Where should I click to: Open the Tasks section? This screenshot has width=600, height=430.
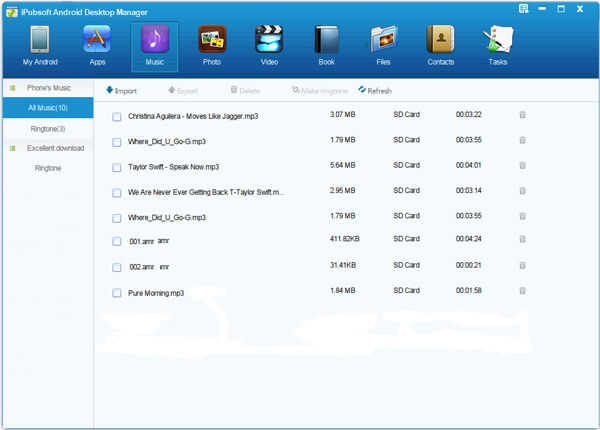497,46
